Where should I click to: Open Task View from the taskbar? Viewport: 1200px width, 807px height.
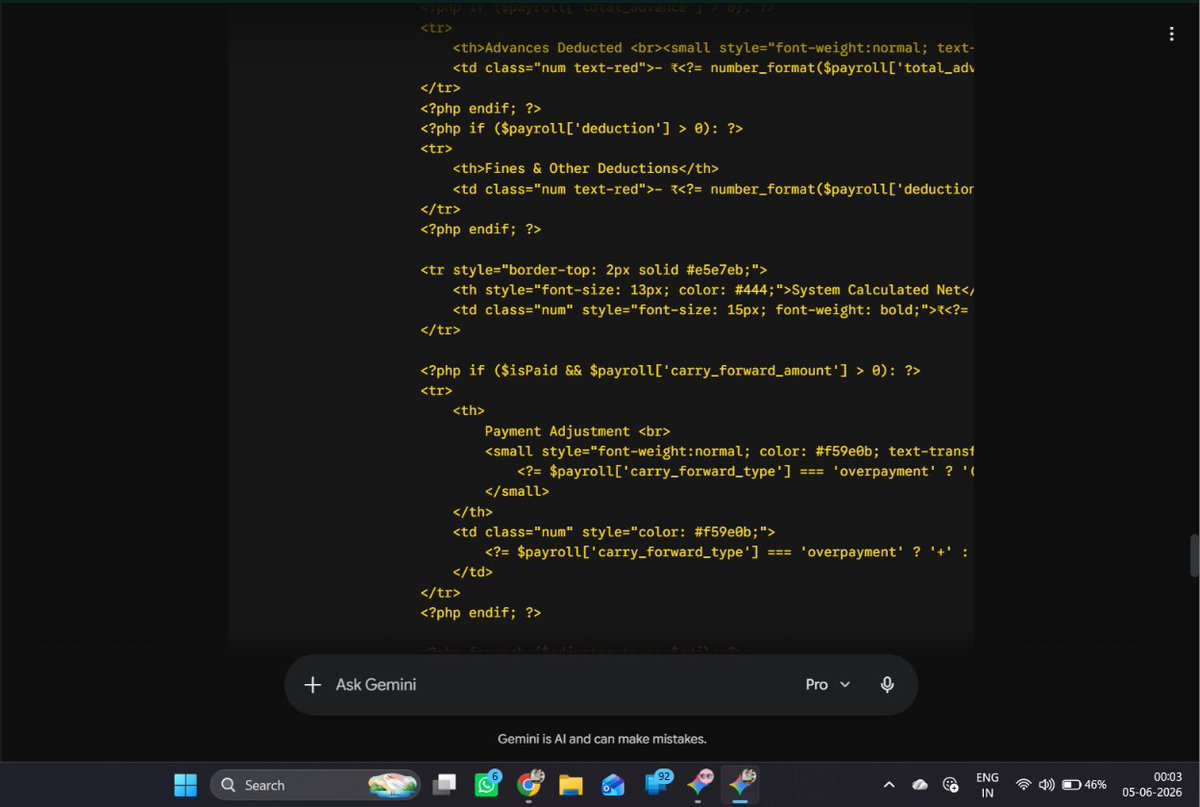[444, 785]
